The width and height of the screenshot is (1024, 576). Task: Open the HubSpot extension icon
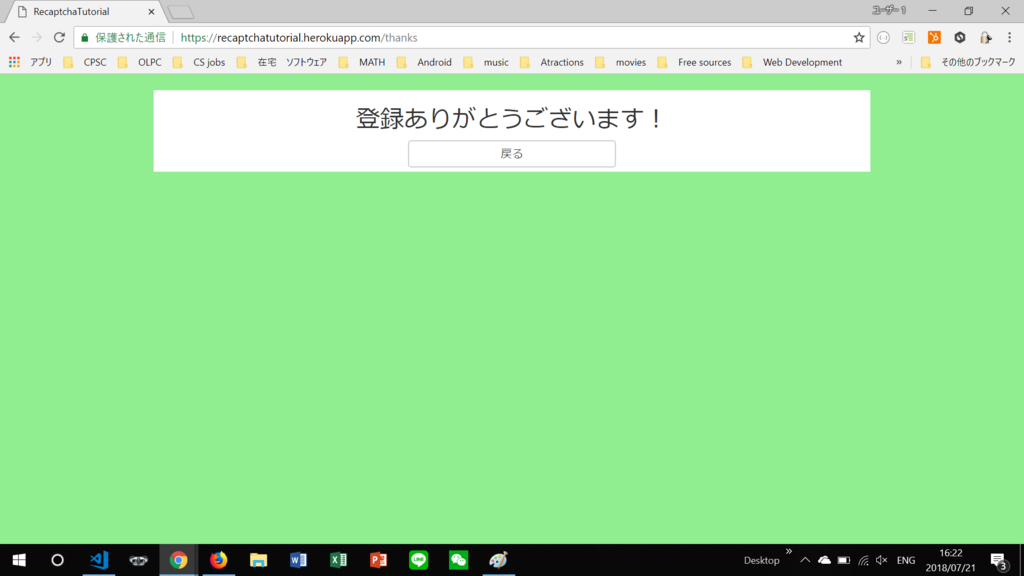click(935, 38)
